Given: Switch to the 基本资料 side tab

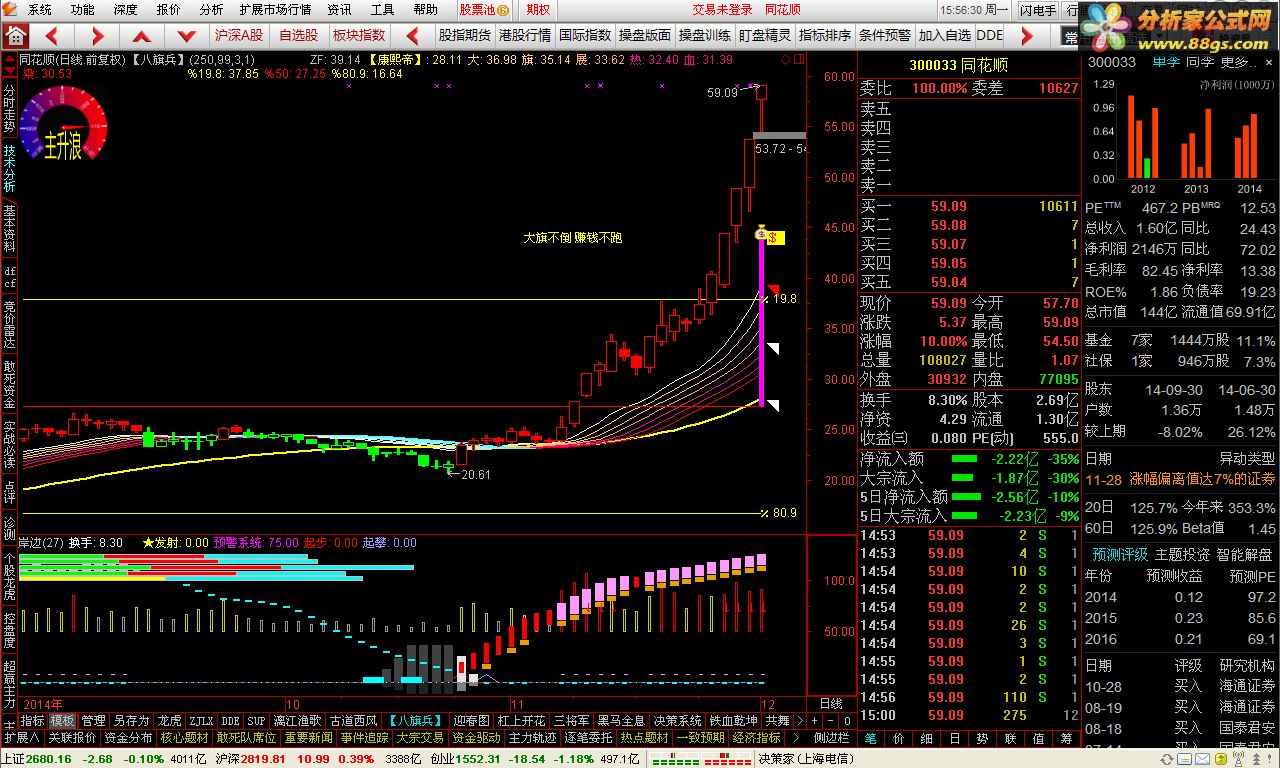Looking at the screenshot, I should coord(9,228).
